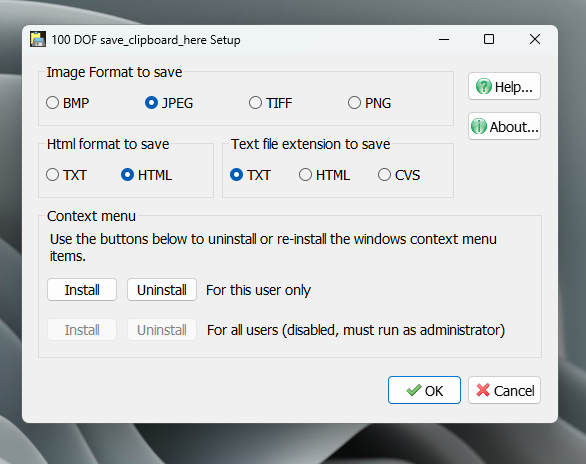Pick PNG image format

click(369, 103)
